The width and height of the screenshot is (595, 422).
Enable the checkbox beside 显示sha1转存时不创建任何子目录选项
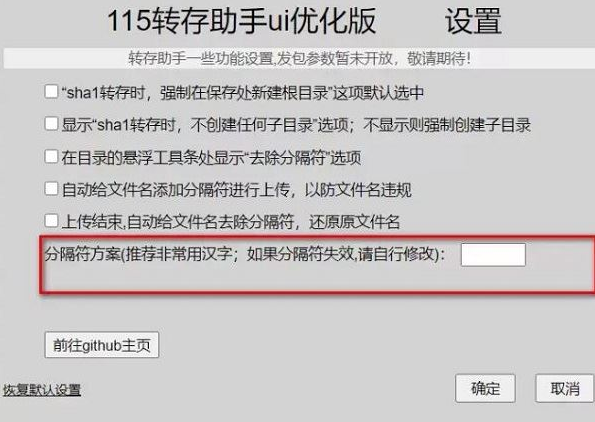pyautogui.click(x=51, y=124)
